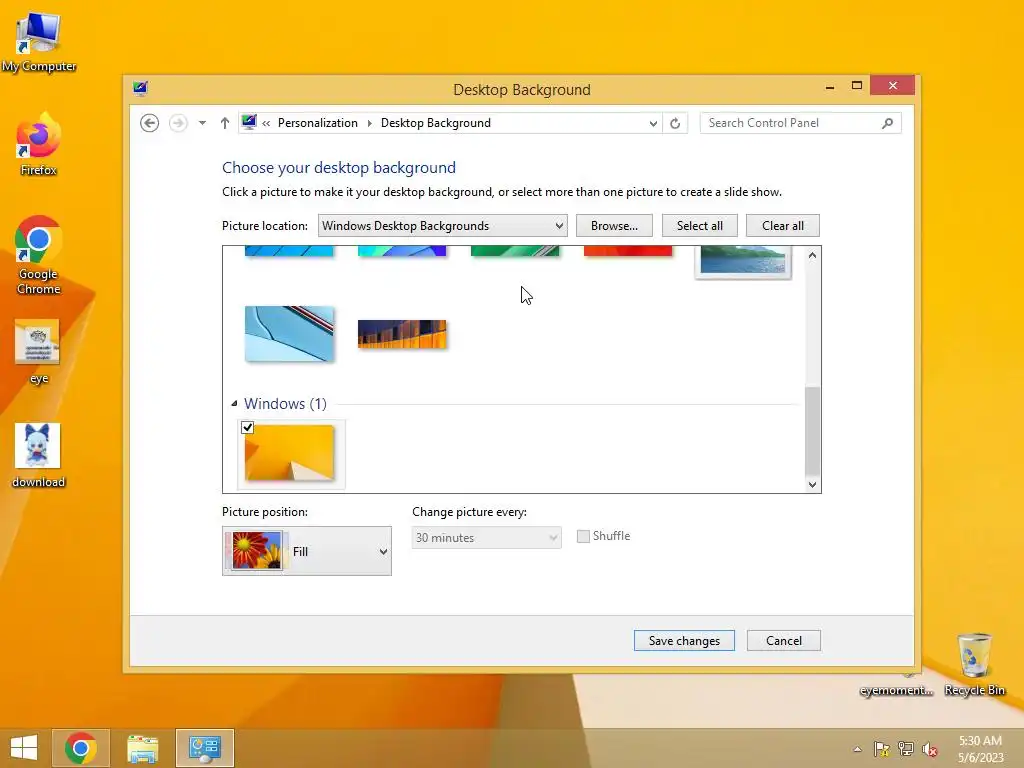Launch Firefox from the desktop
This screenshot has width=1024, height=768.
tap(39, 144)
